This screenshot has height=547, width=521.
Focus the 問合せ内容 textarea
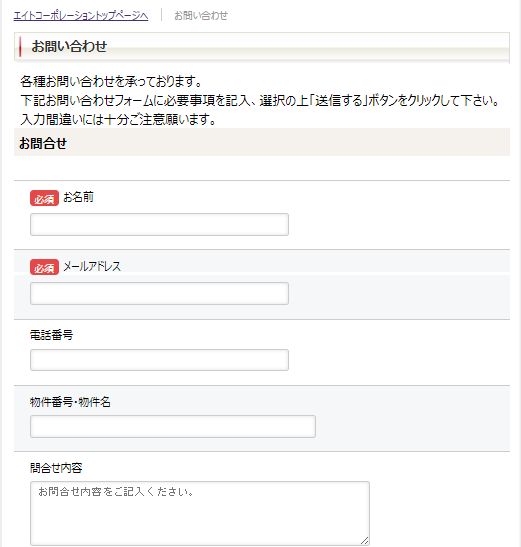click(x=200, y=513)
